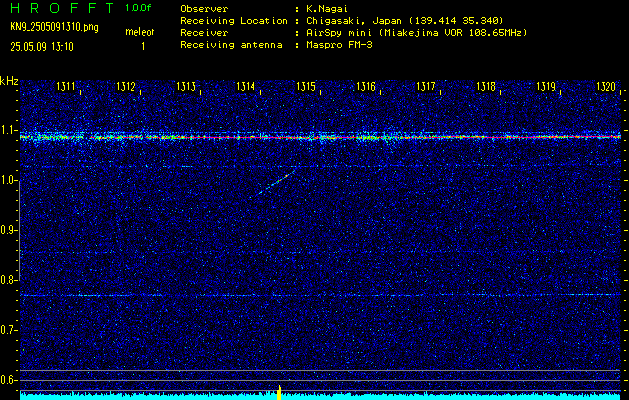
Task: Click the 1313 time marker
Action: (186, 86)
